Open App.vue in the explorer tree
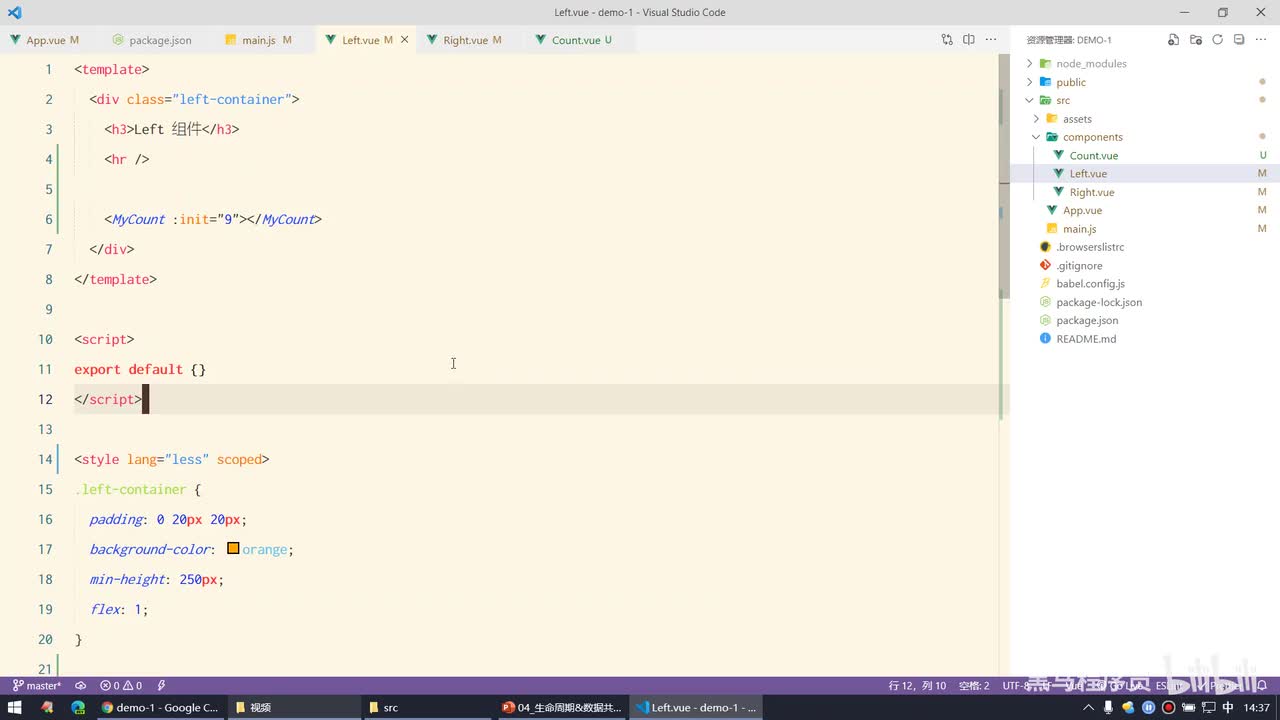 tap(1082, 211)
